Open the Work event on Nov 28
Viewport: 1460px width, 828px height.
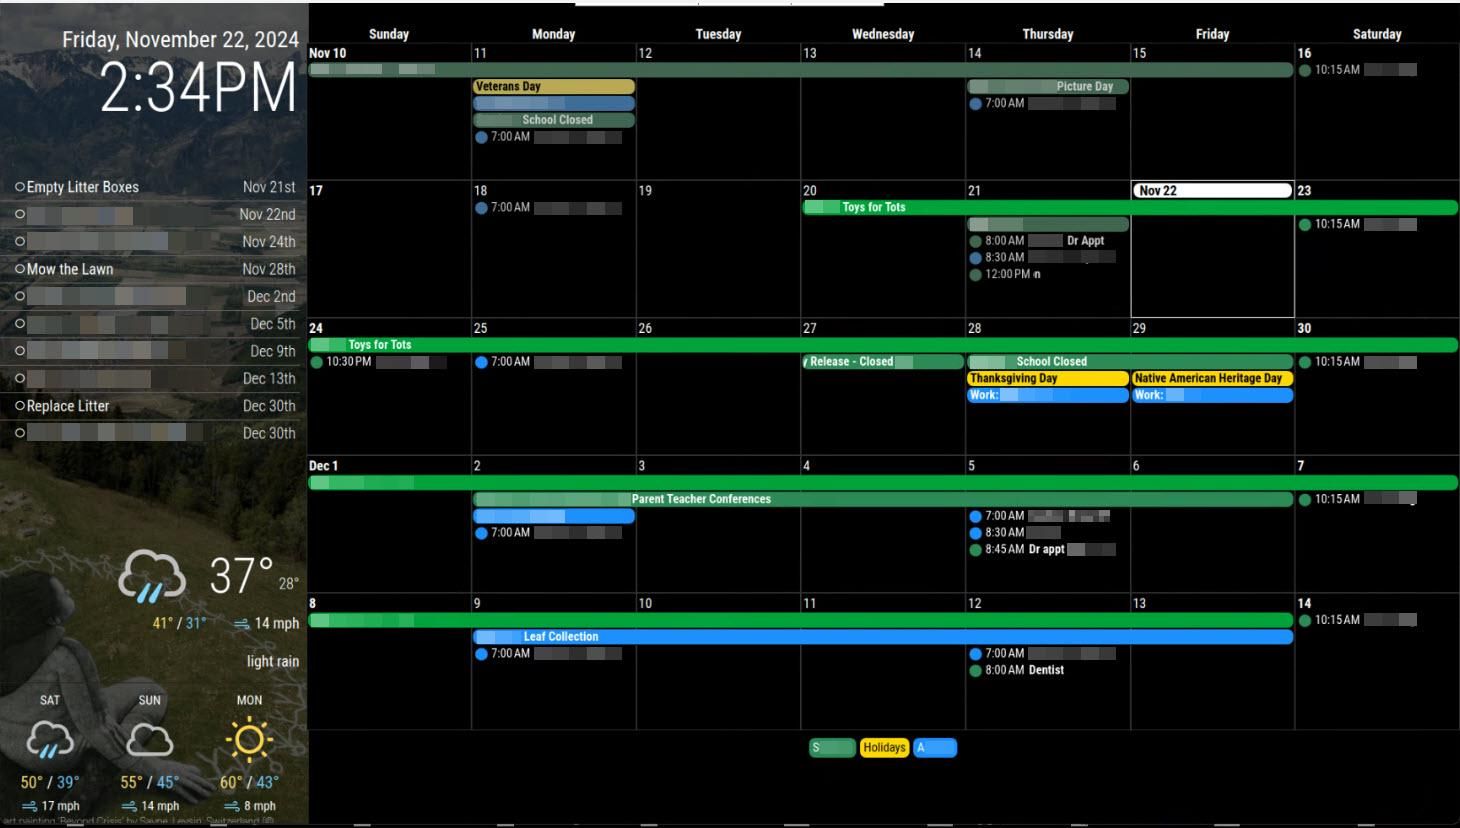[x=1048, y=395]
